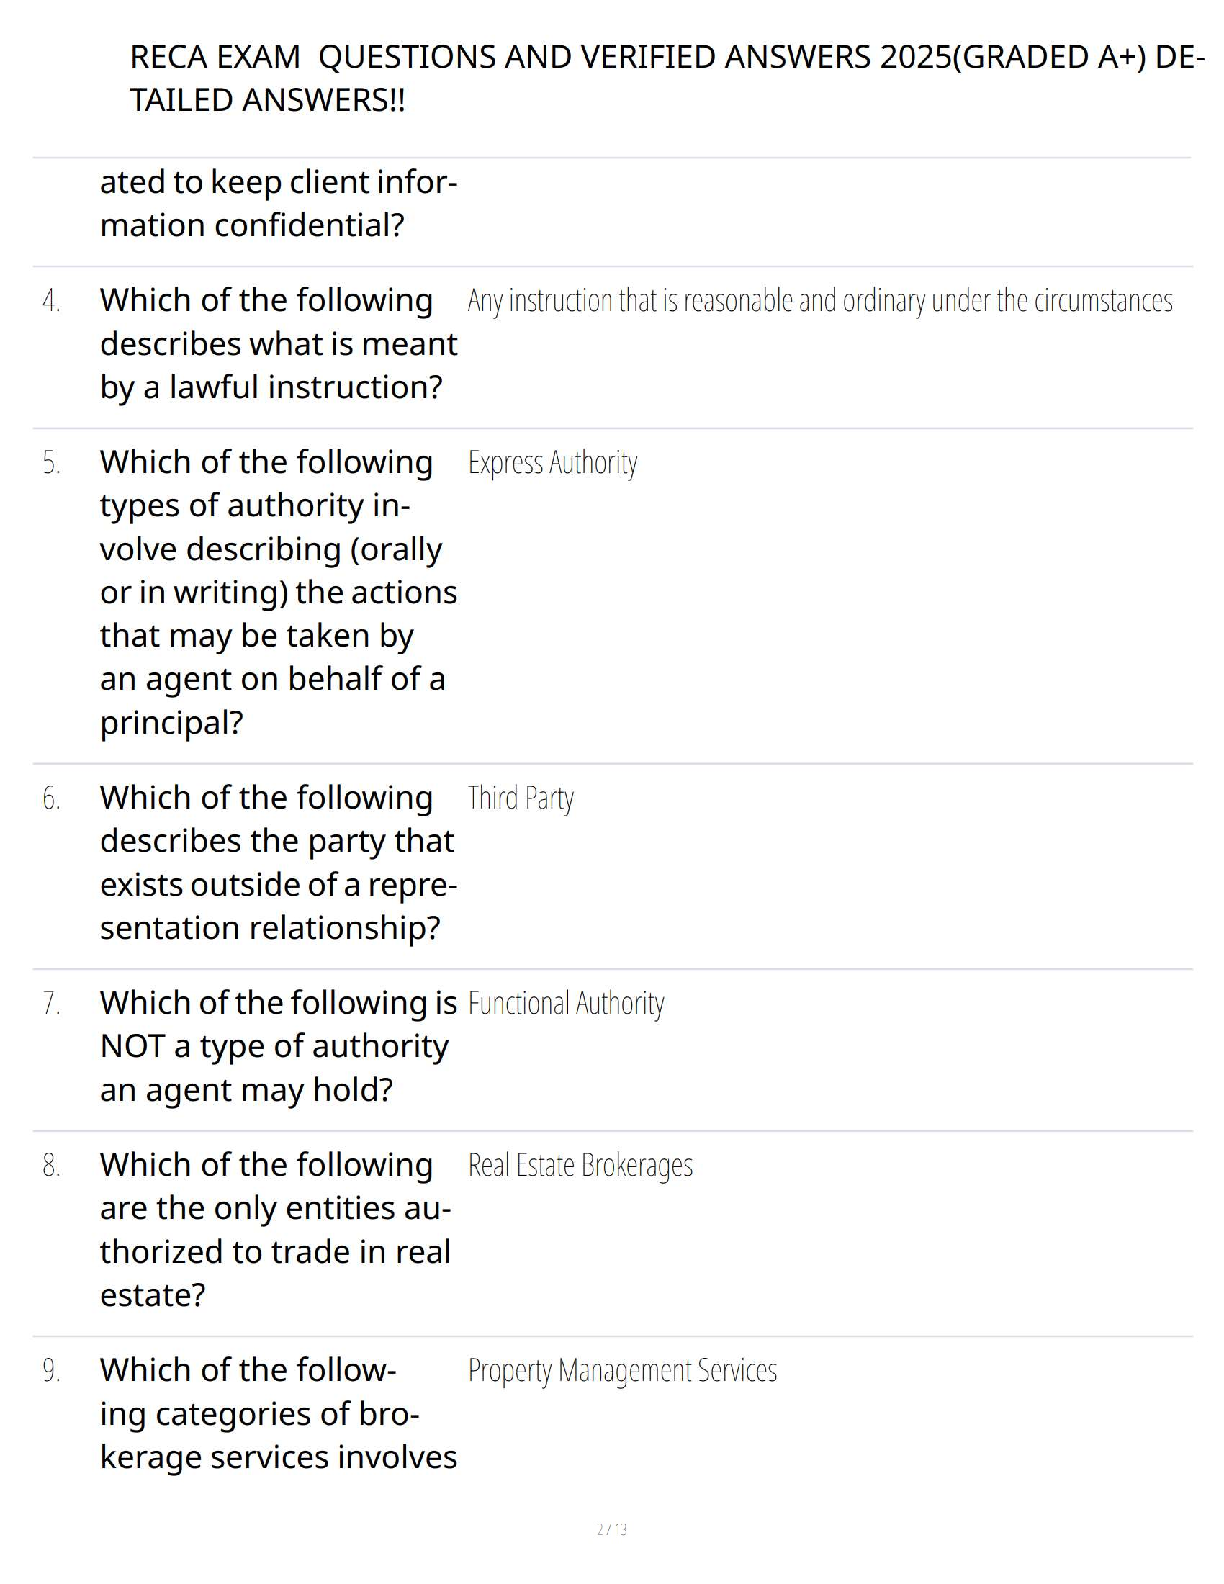Select the question about describing agent actions
The height and width of the screenshot is (1584, 1224).
tap(278, 592)
